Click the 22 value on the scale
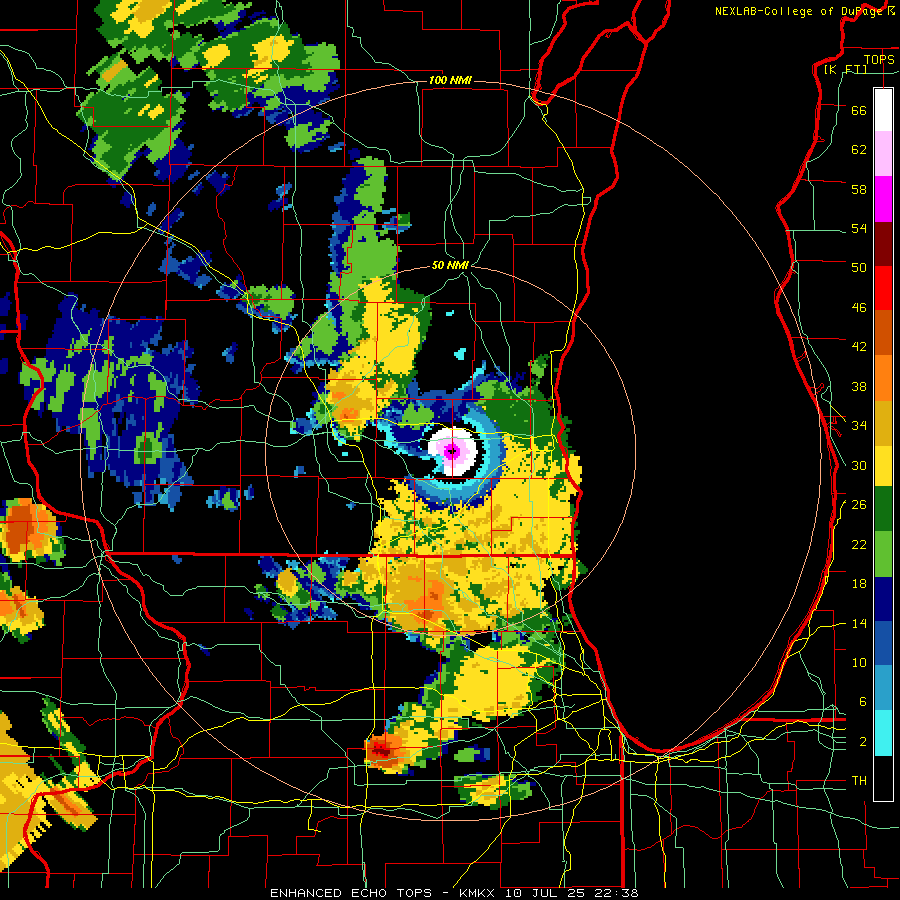The image size is (900, 900). [859, 544]
